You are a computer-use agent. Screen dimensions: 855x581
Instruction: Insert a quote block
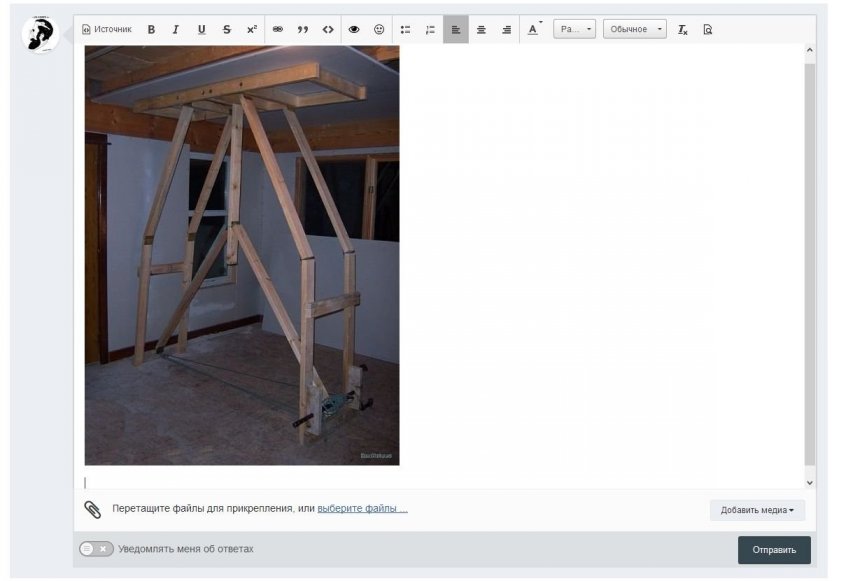click(x=303, y=30)
